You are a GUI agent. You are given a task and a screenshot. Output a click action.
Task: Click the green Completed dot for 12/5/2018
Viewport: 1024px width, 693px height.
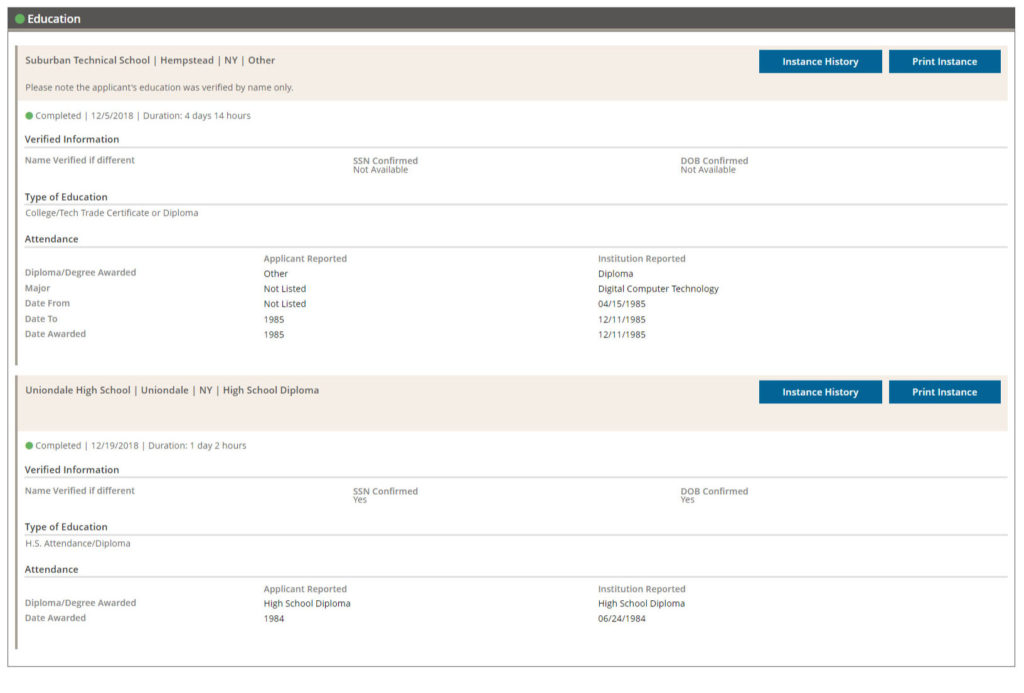coord(29,116)
